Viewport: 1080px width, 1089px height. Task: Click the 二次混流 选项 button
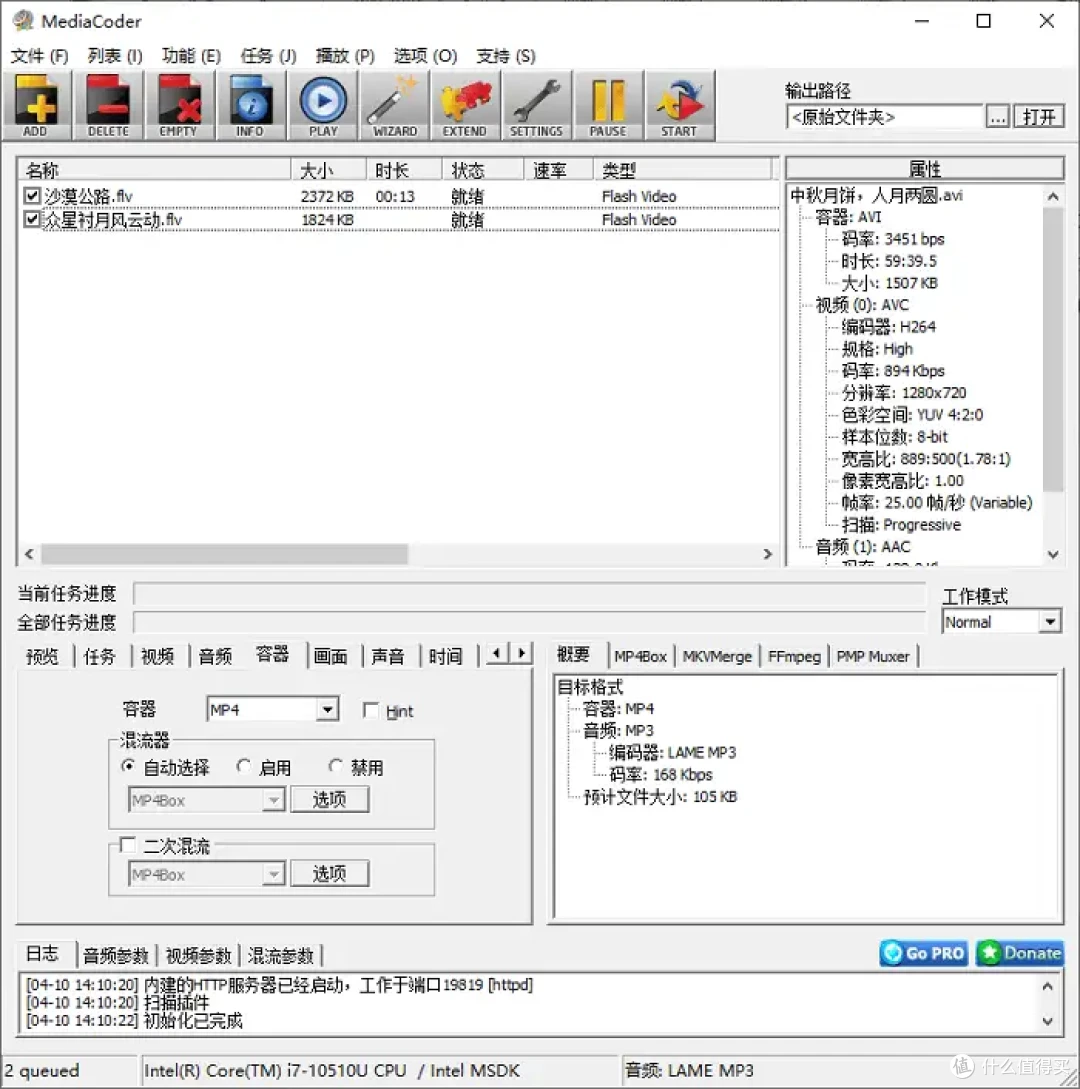(x=329, y=874)
